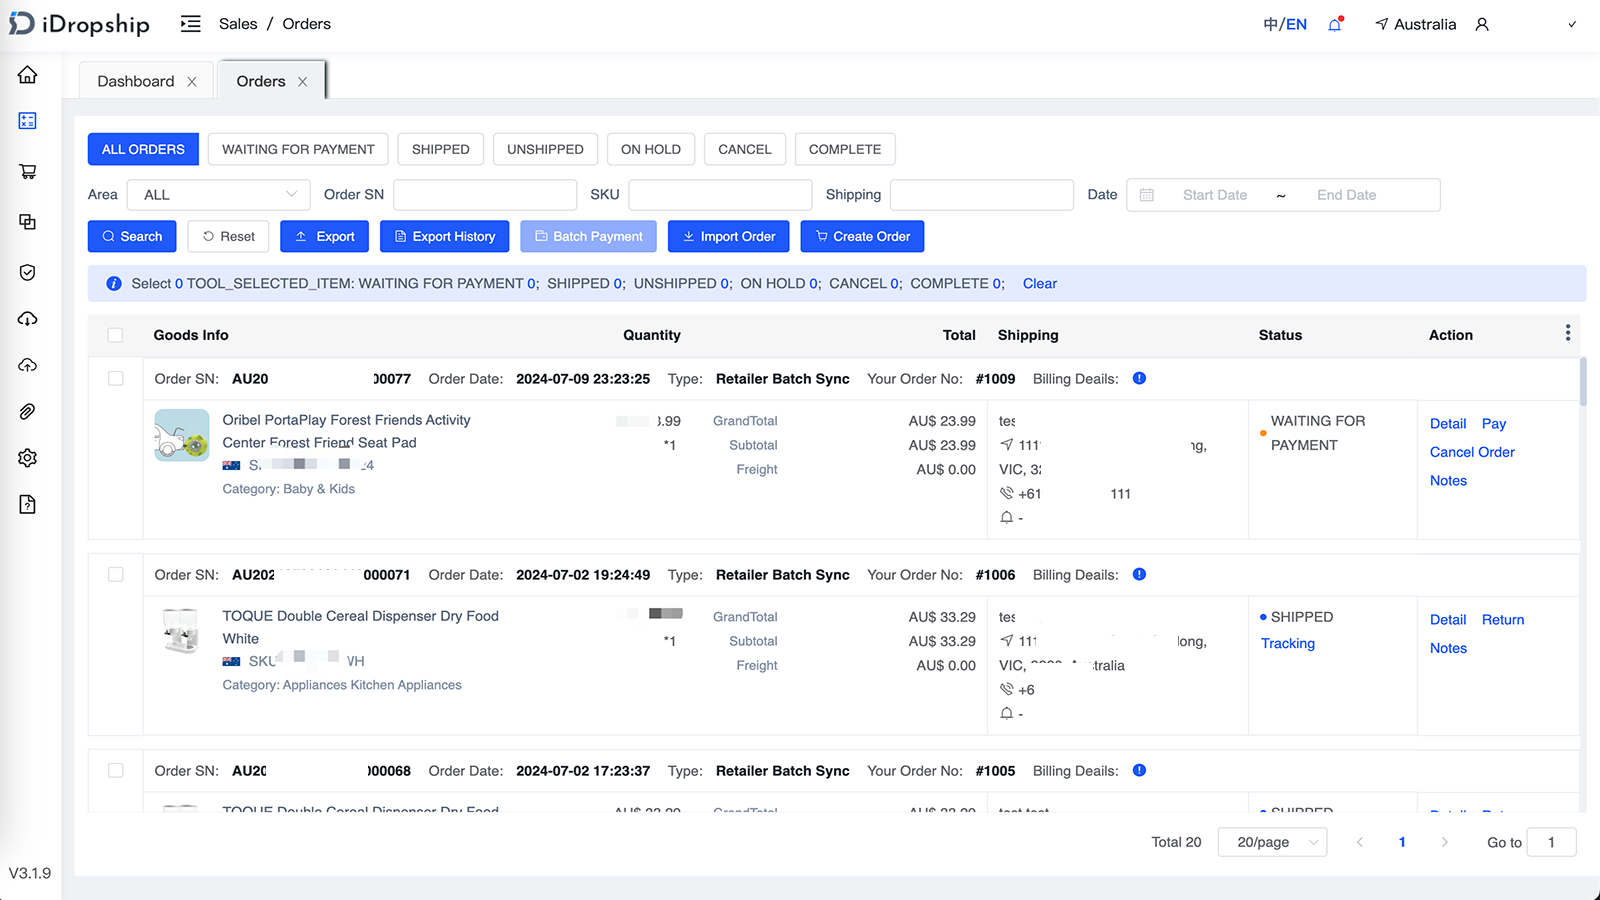Click the Start Date field
This screenshot has width=1600, height=900.
click(1215, 195)
